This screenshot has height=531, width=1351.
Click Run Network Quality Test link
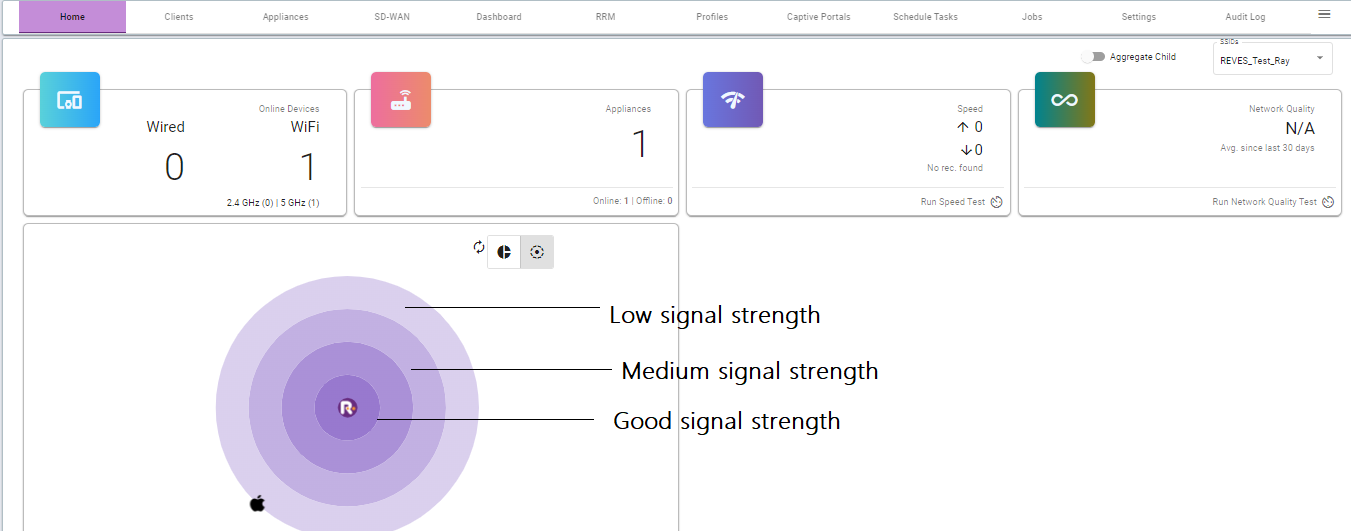point(1264,202)
